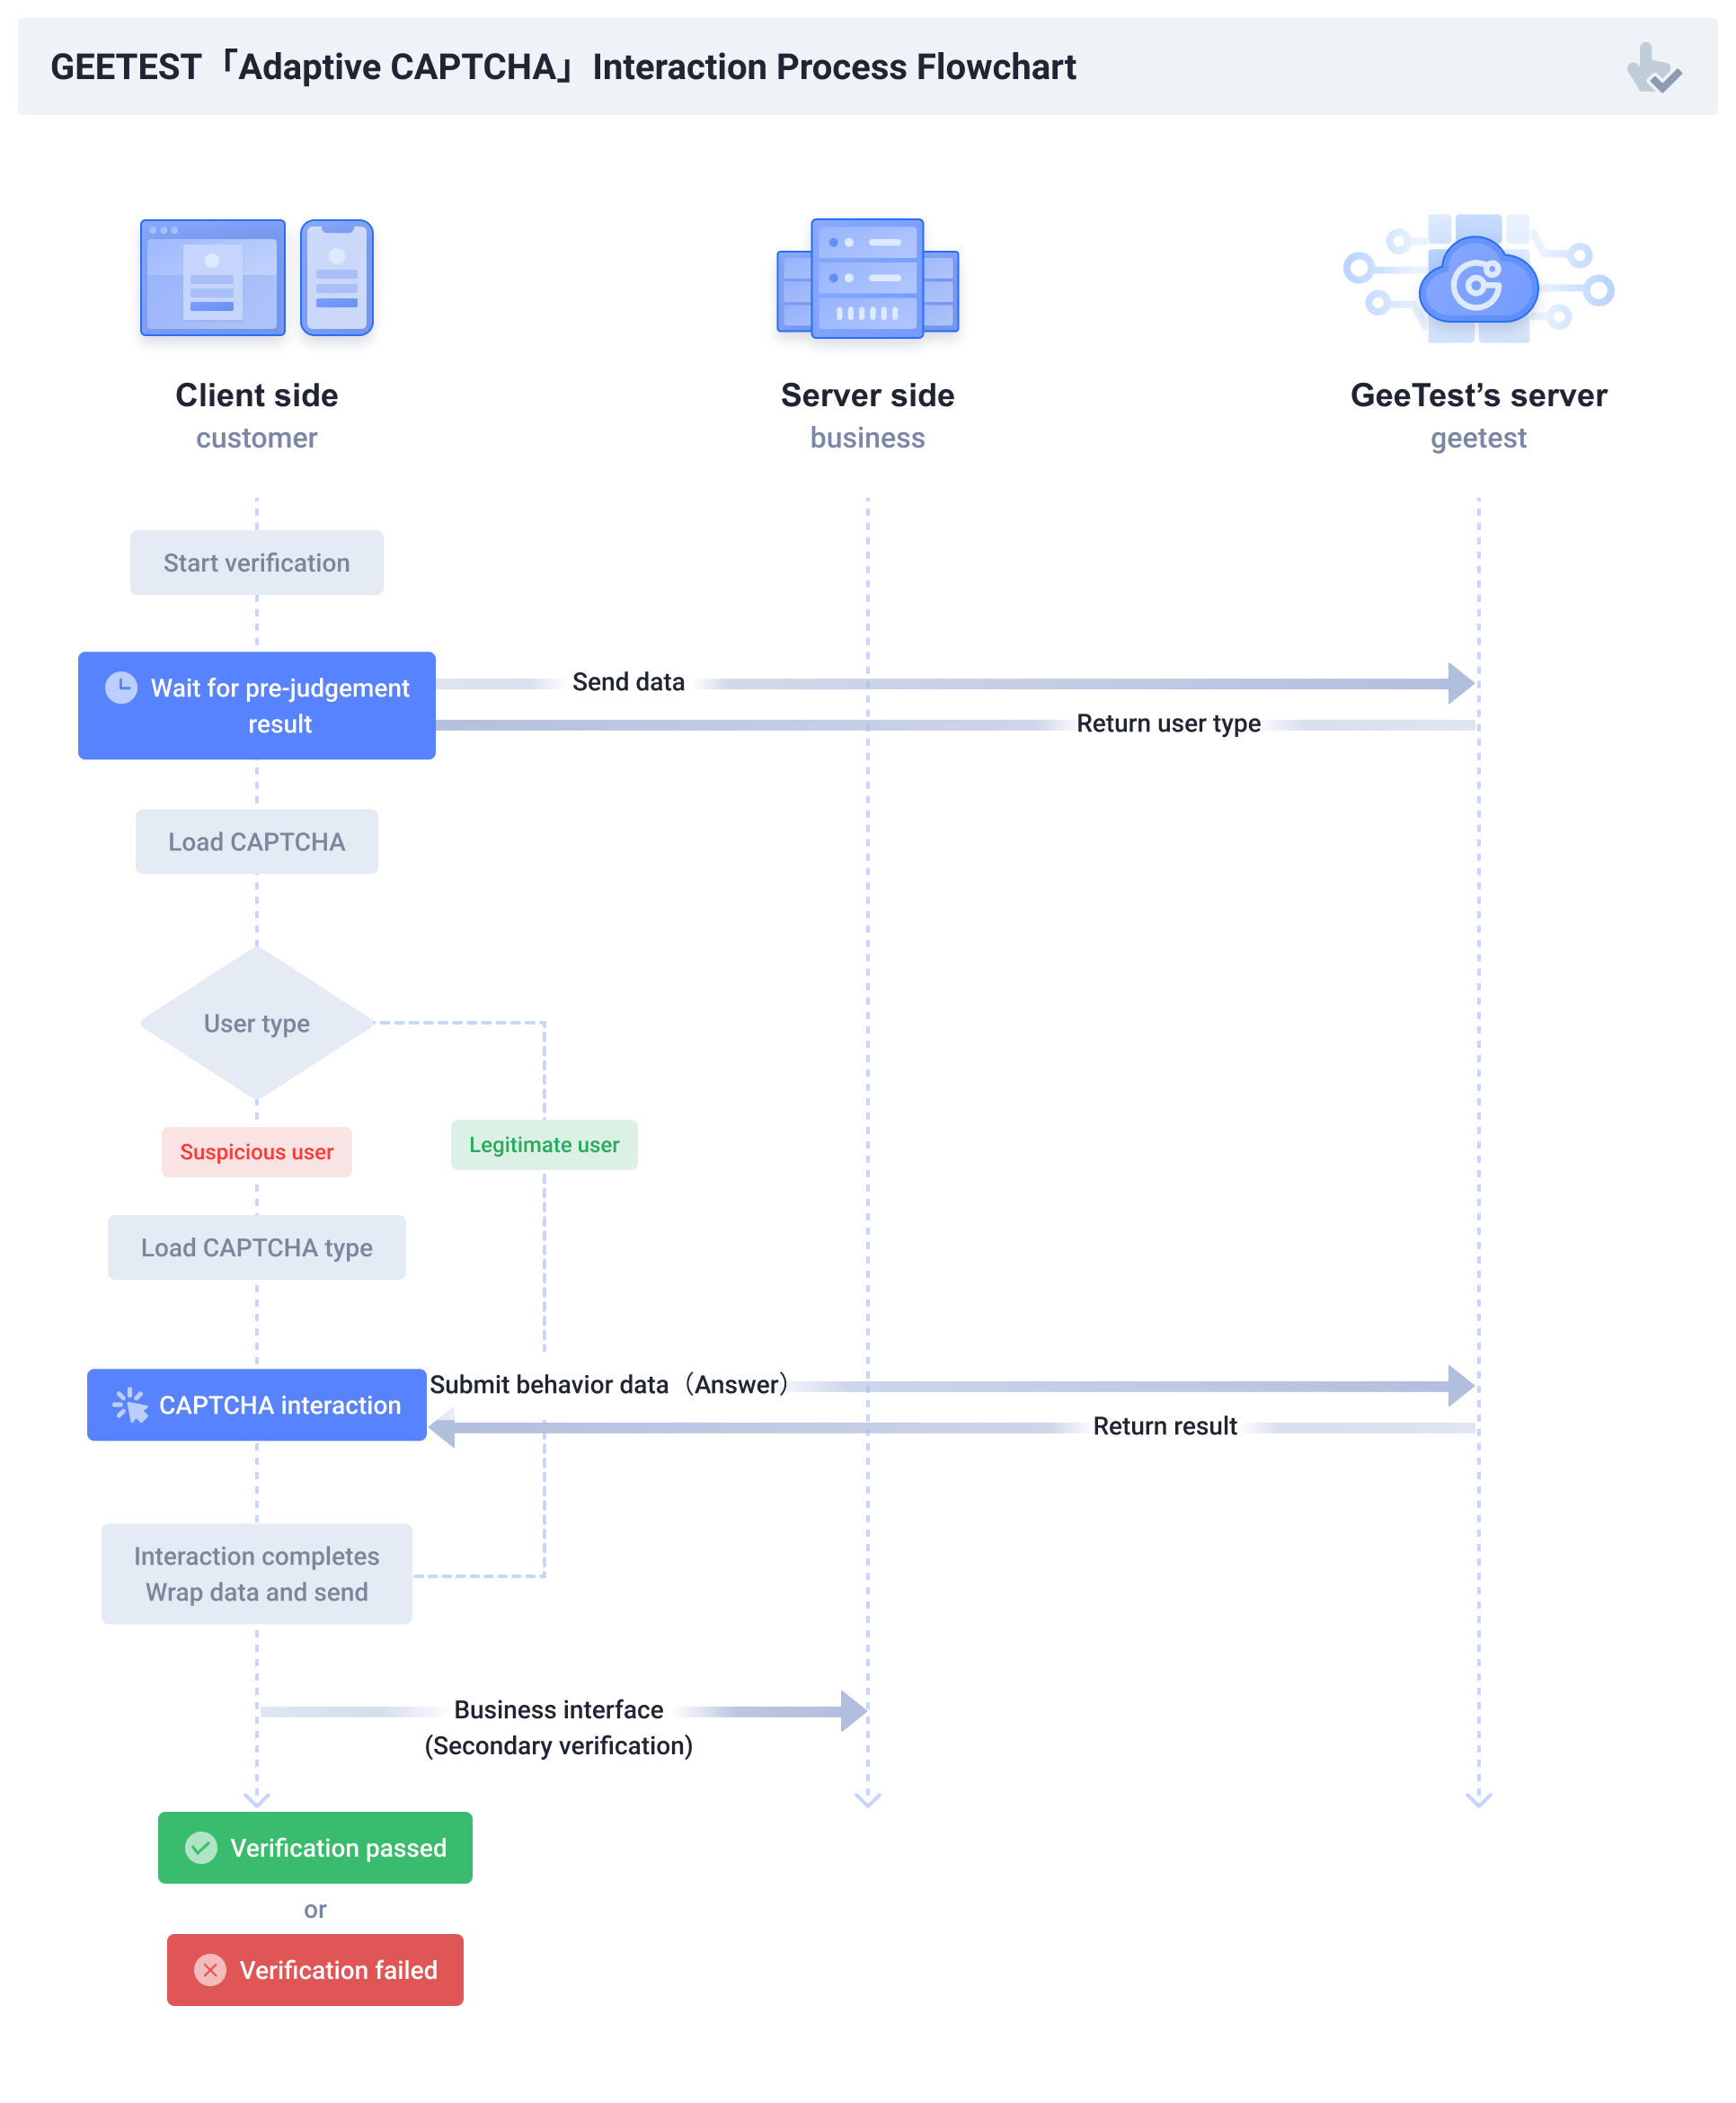1736x2103 pixels.
Task: Select the Legitimate user branch label
Action: pos(544,1145)
